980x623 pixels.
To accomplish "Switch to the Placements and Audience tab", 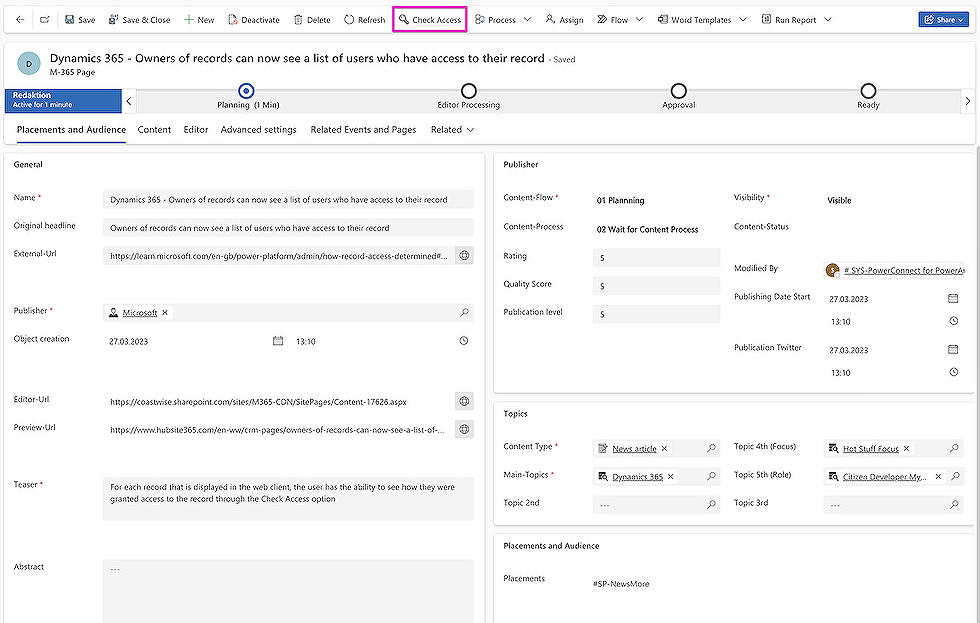I will point(71,129).
